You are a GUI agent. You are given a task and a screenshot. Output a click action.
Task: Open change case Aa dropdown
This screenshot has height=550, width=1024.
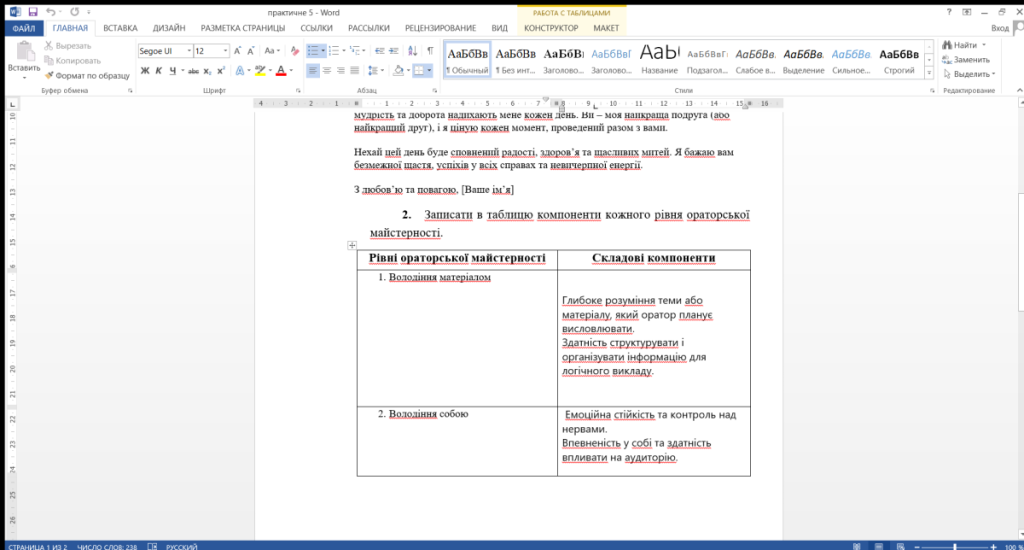point(272,51)
